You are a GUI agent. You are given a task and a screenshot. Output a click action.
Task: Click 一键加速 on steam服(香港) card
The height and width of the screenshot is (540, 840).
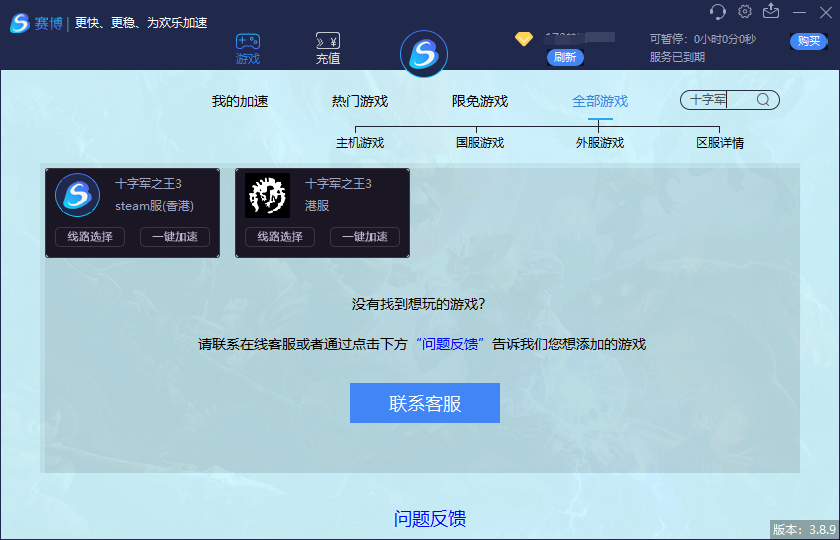coord(175,237)
